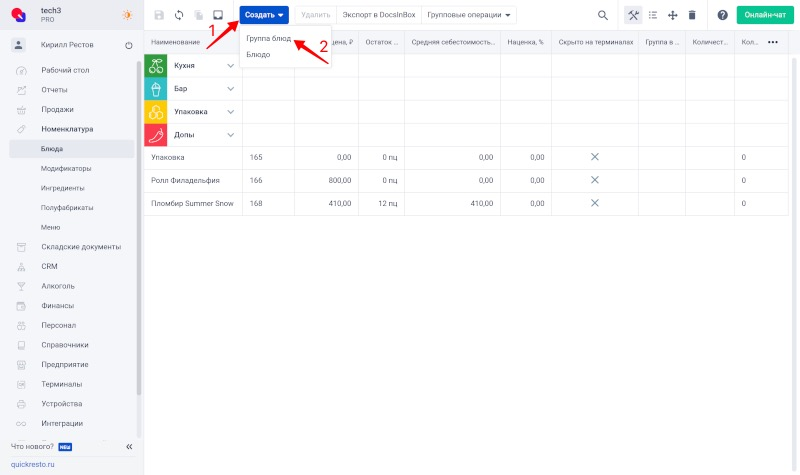The height and width of the screenshot is (475, 800).
Task: Click Пломбир Summer Snow row name
Action: click(192, 204)
